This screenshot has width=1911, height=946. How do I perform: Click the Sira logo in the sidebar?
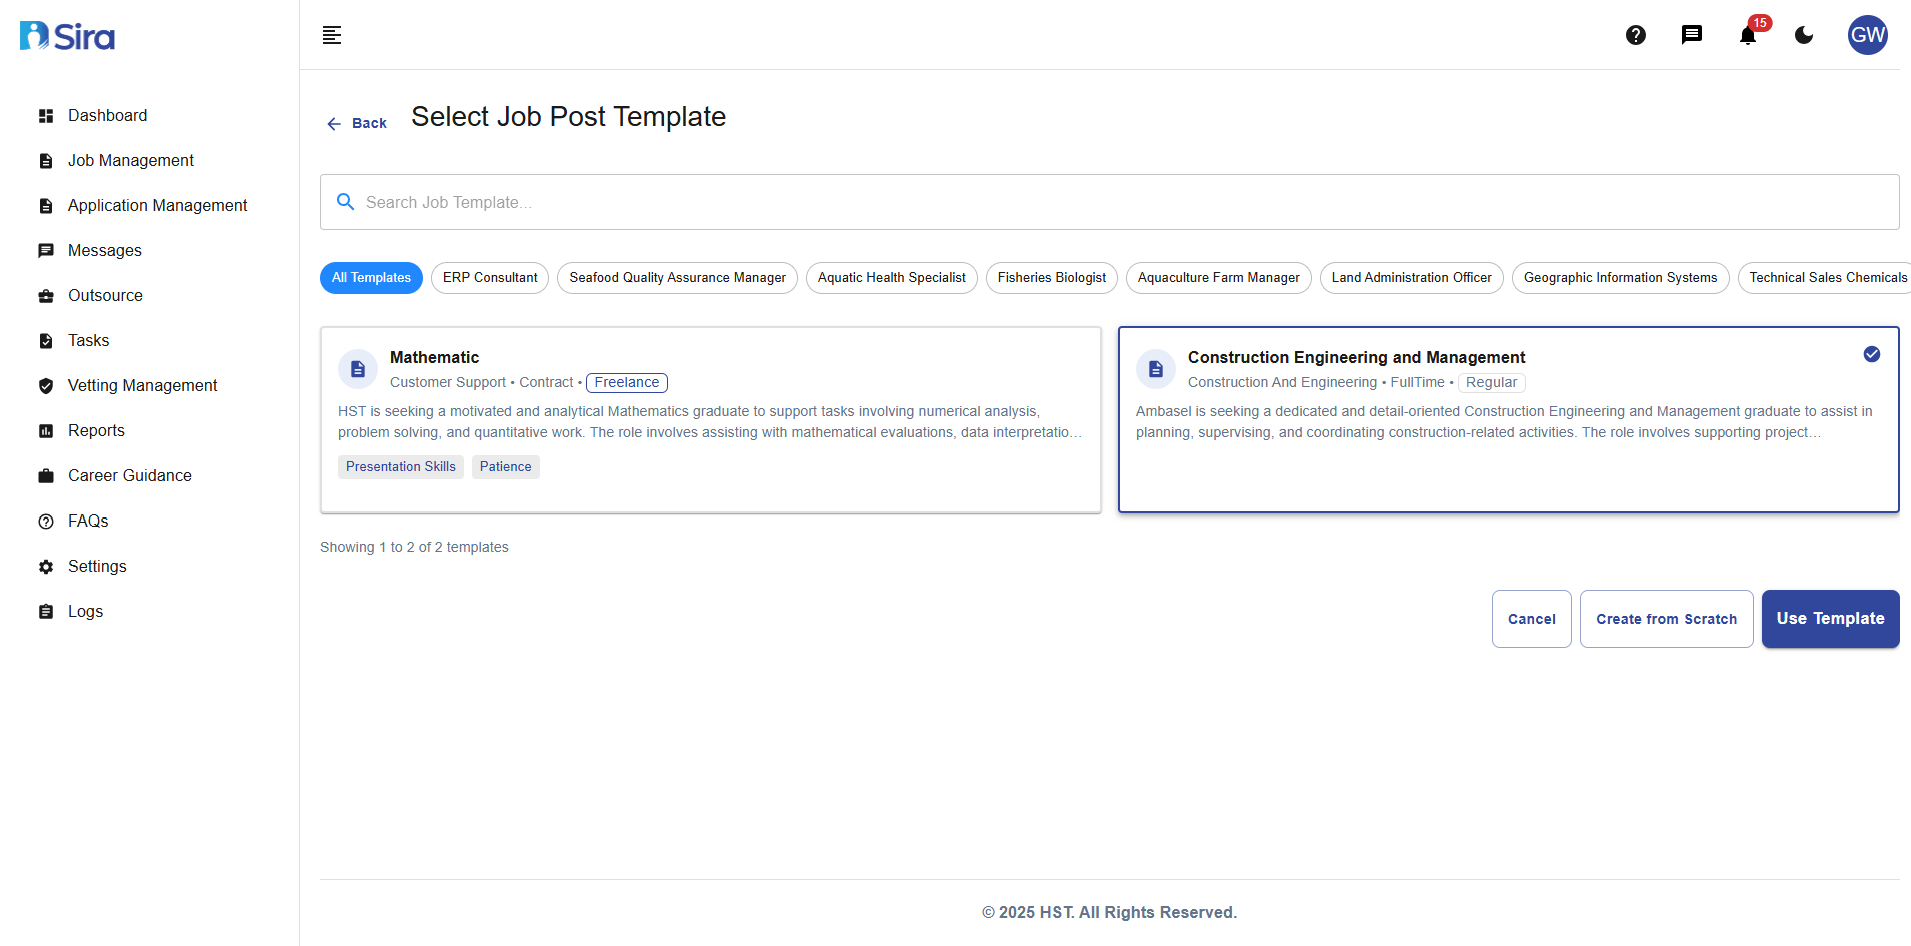tap(66, 35)
